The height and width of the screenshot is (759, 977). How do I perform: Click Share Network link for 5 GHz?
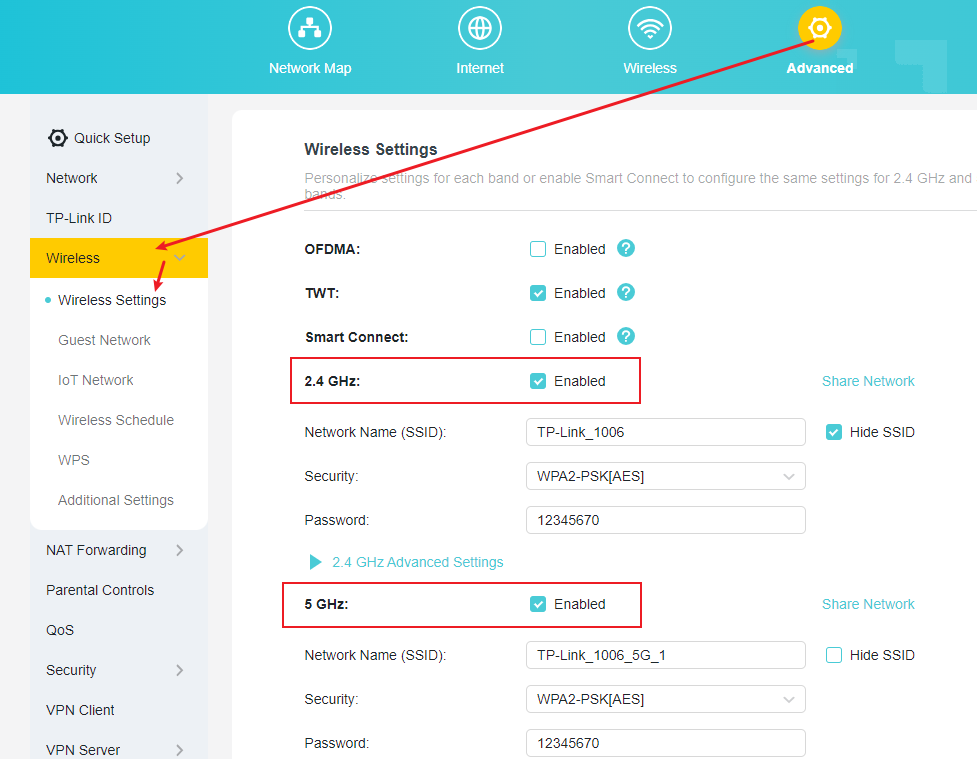click(x=868, y=604)
